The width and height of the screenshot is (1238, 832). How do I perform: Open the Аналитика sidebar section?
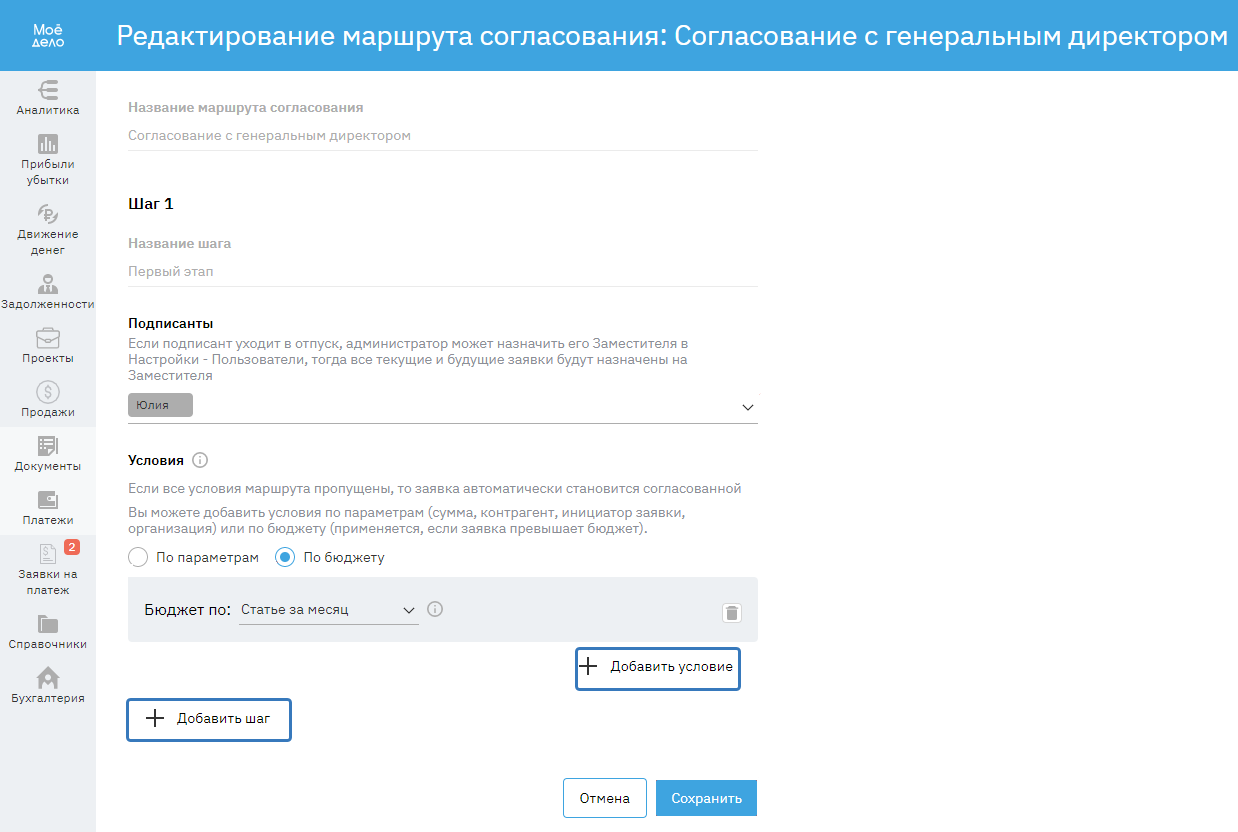pos(48,97)
